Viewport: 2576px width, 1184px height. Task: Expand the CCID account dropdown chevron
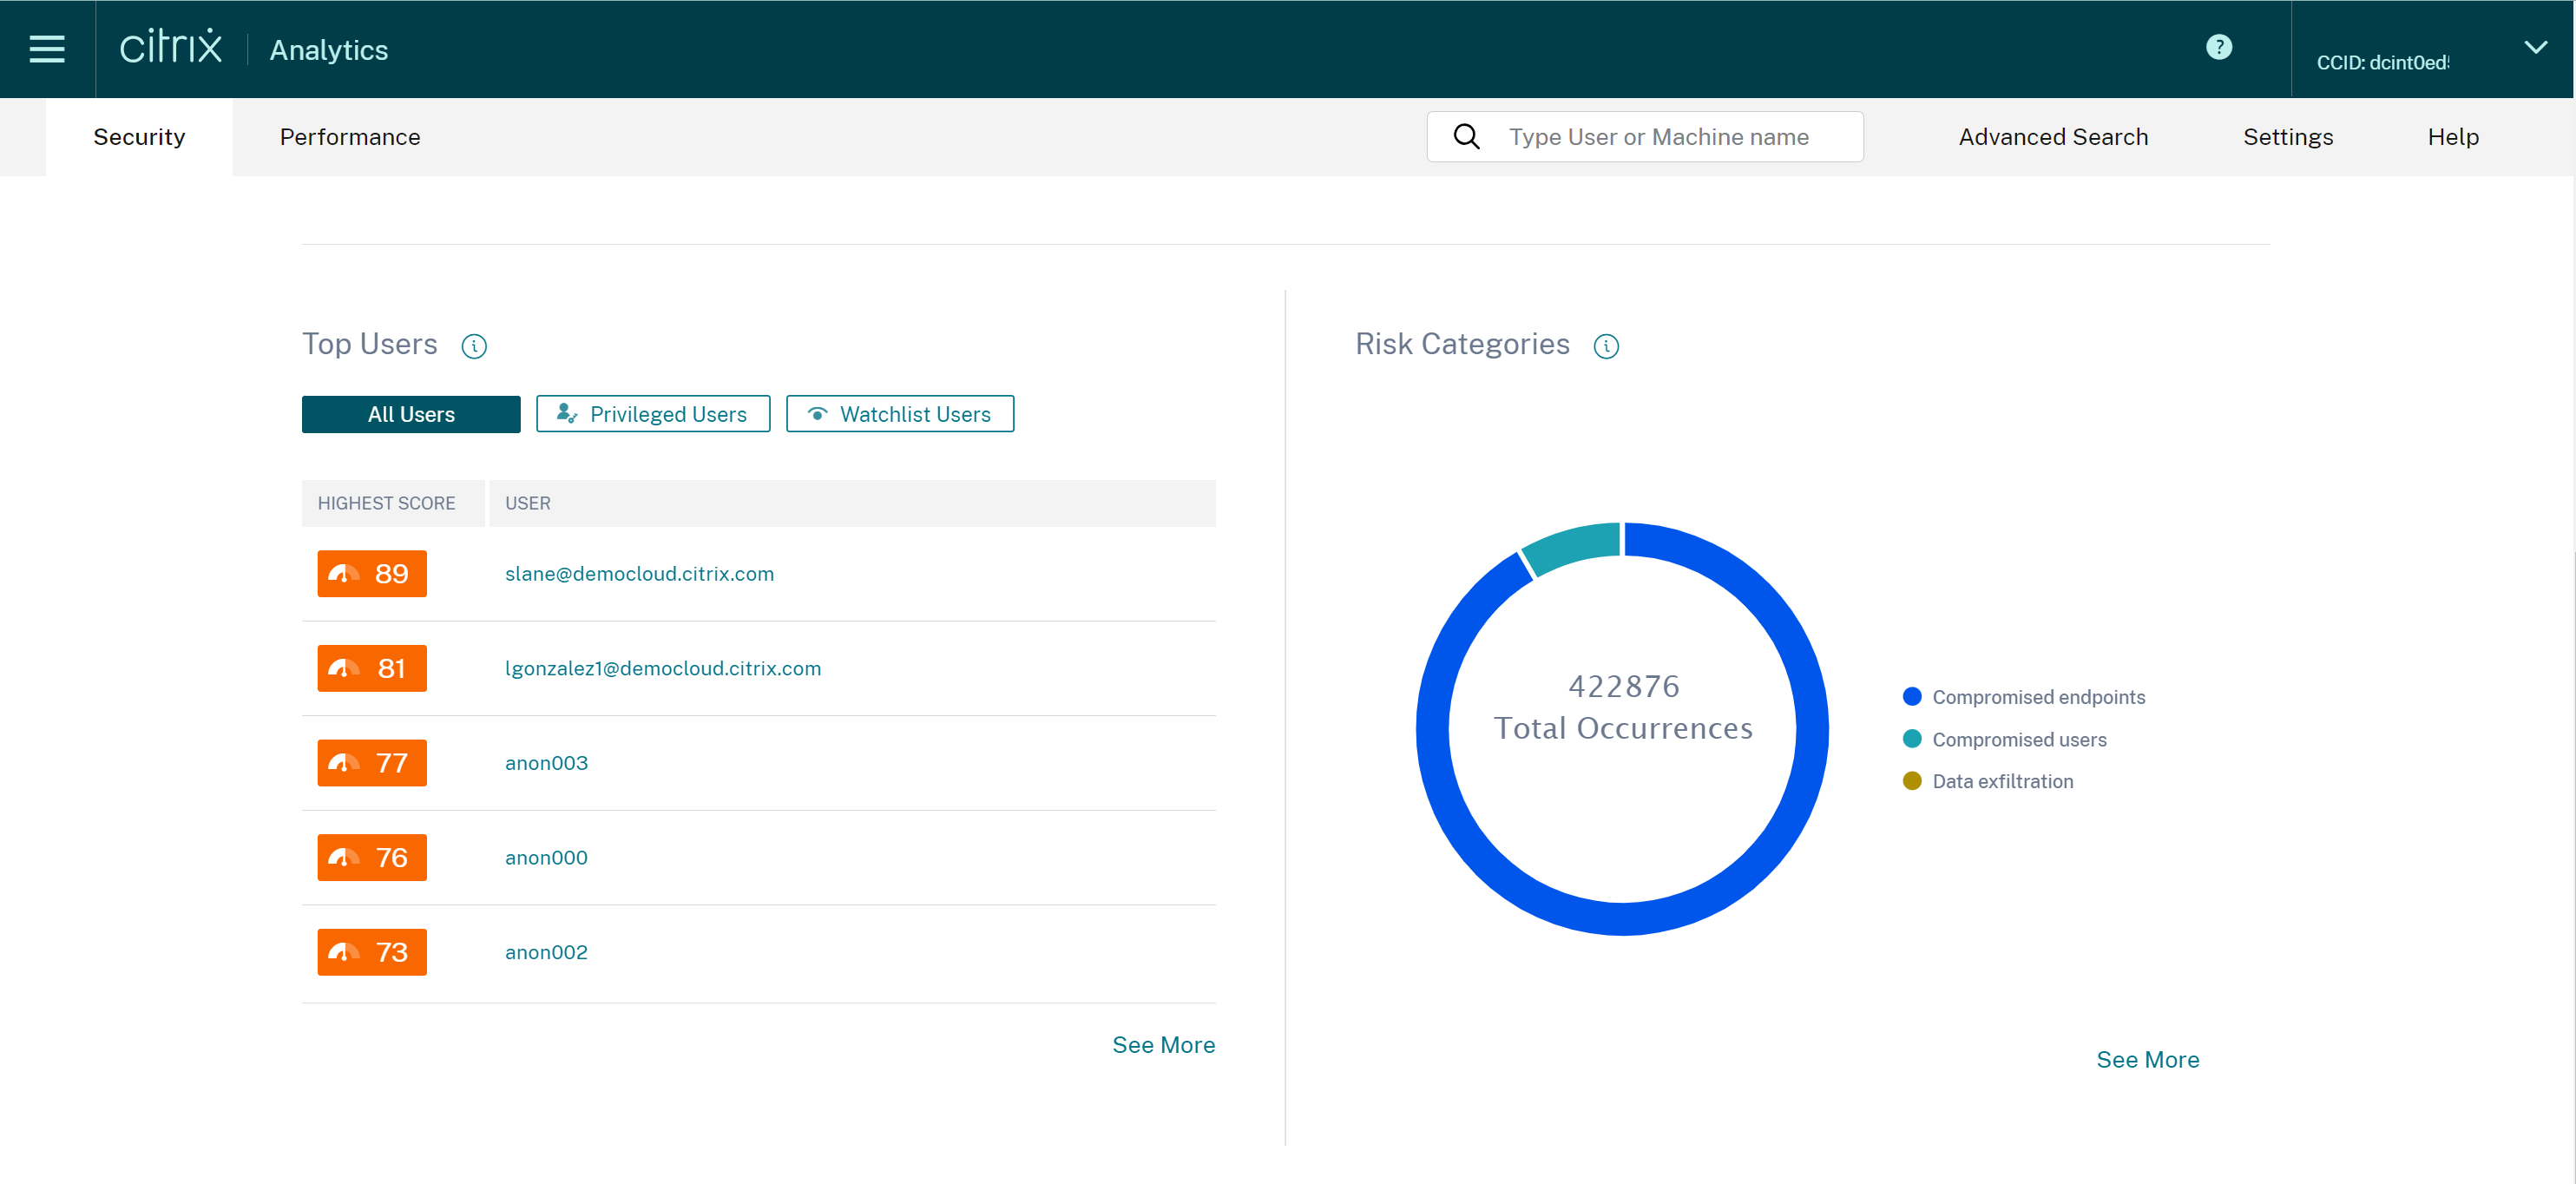click(x=2535, y=47)
